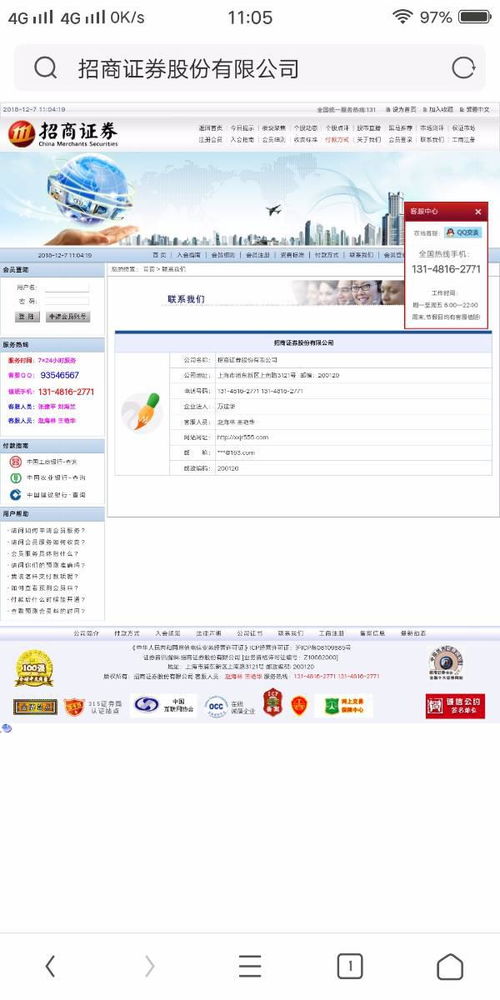The width and height of the screenshot is (500, 1000).
Task: Click the 315证券网 certification badge
Action: [x=92, y=707]
